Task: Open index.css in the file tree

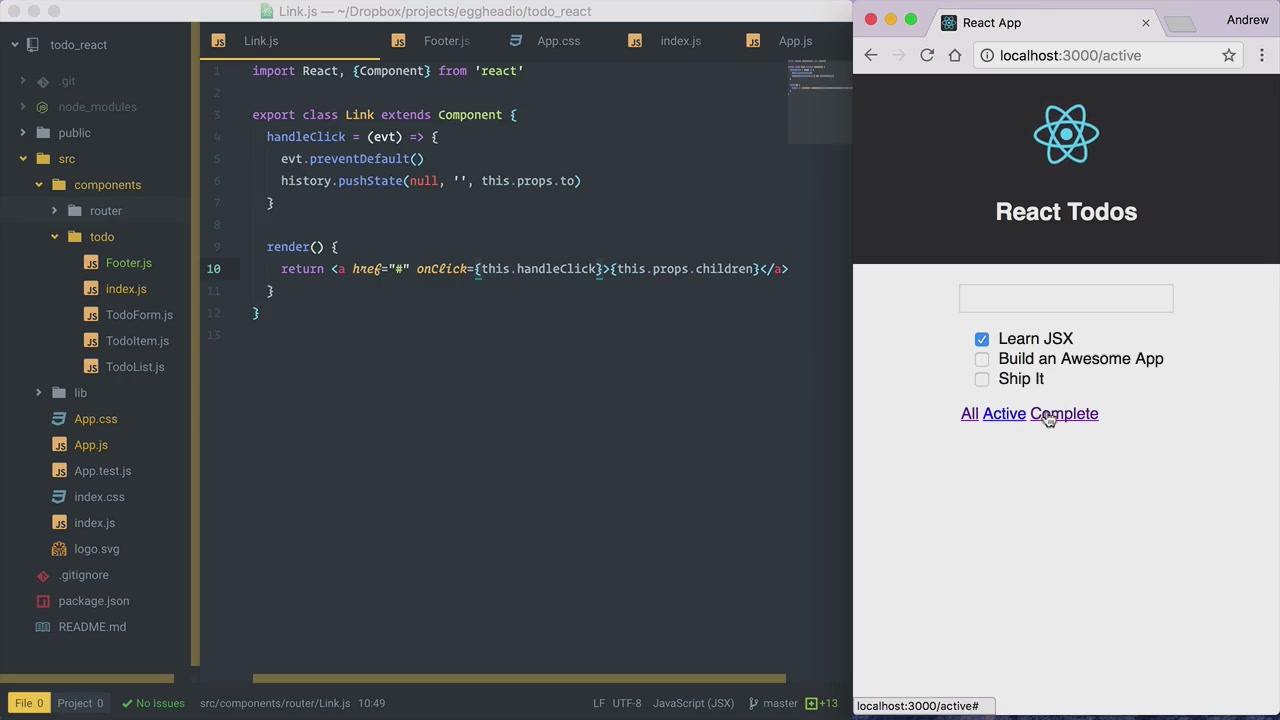Action: coord(99,497)
